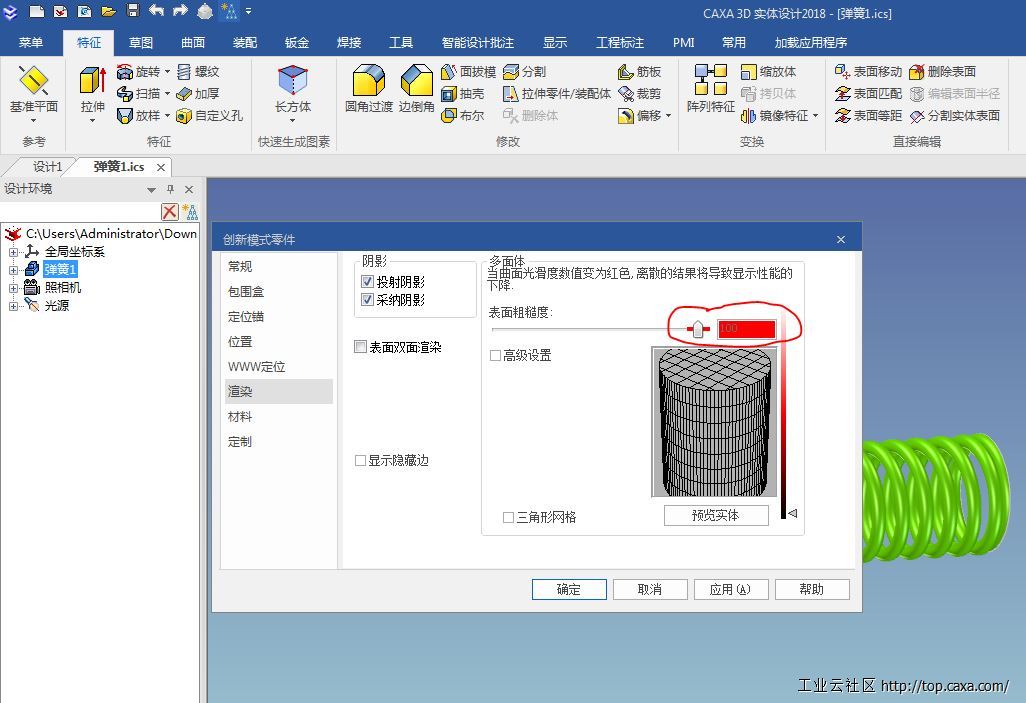This screenshot has height=703, width=1026.
Task: Uncheck 投射阴影 cast shadows
Action: pyautogui.click(x=367, y=281)
